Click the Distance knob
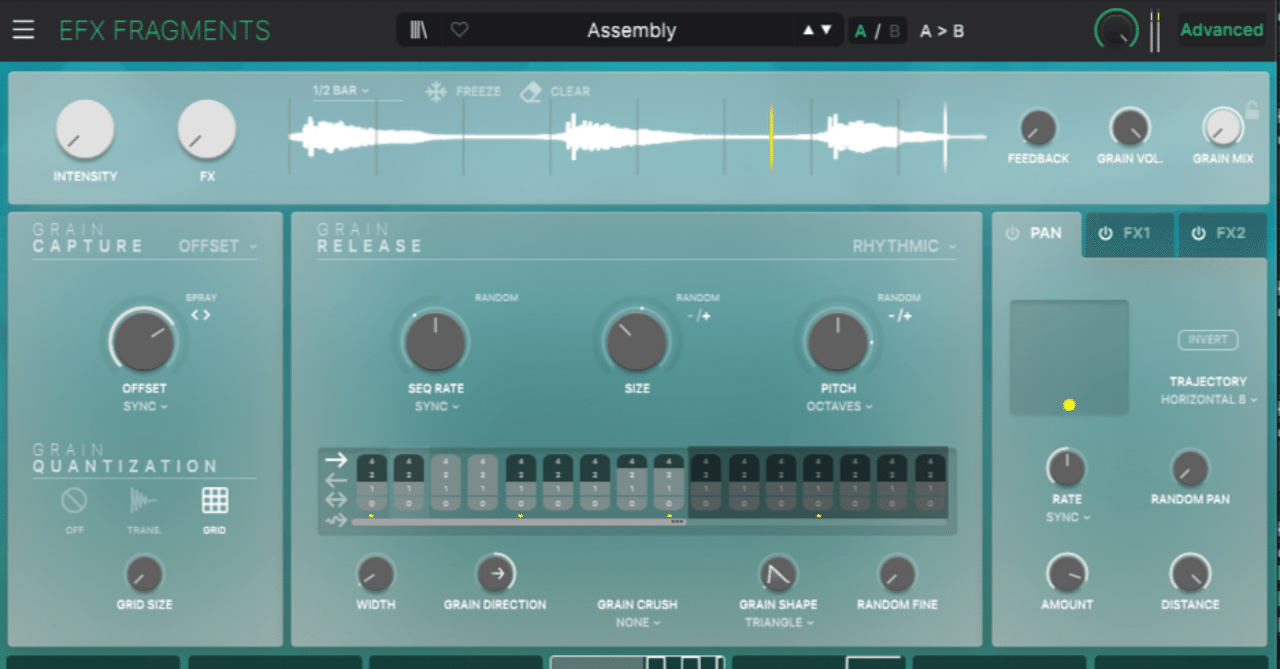The width and height of the screenshot is (1280, 669). pyautogui.click(x=1190, y=573)
